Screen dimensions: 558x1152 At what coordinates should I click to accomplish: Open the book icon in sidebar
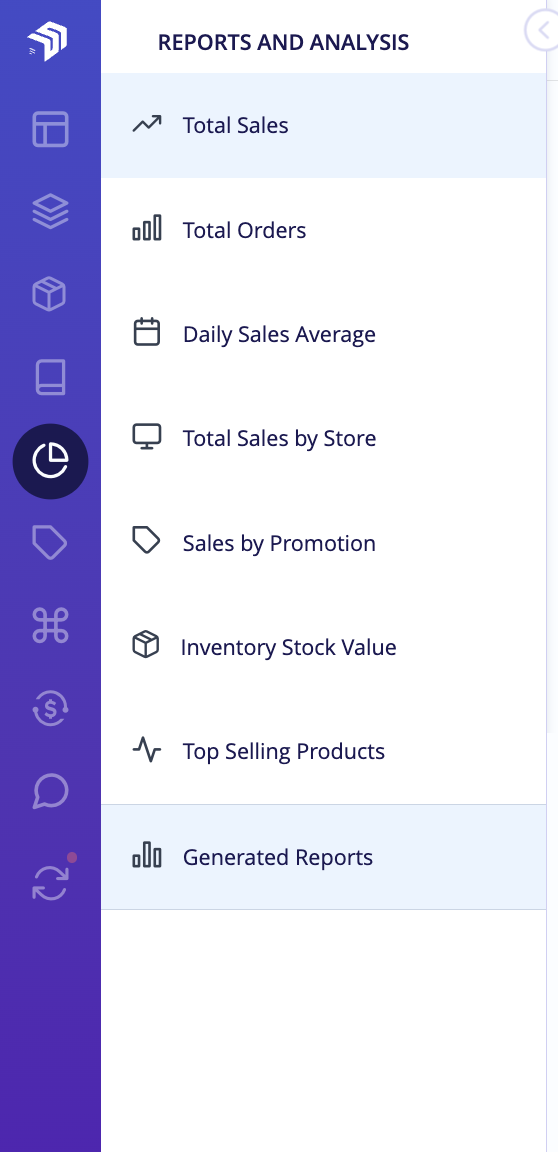point(51,377)
